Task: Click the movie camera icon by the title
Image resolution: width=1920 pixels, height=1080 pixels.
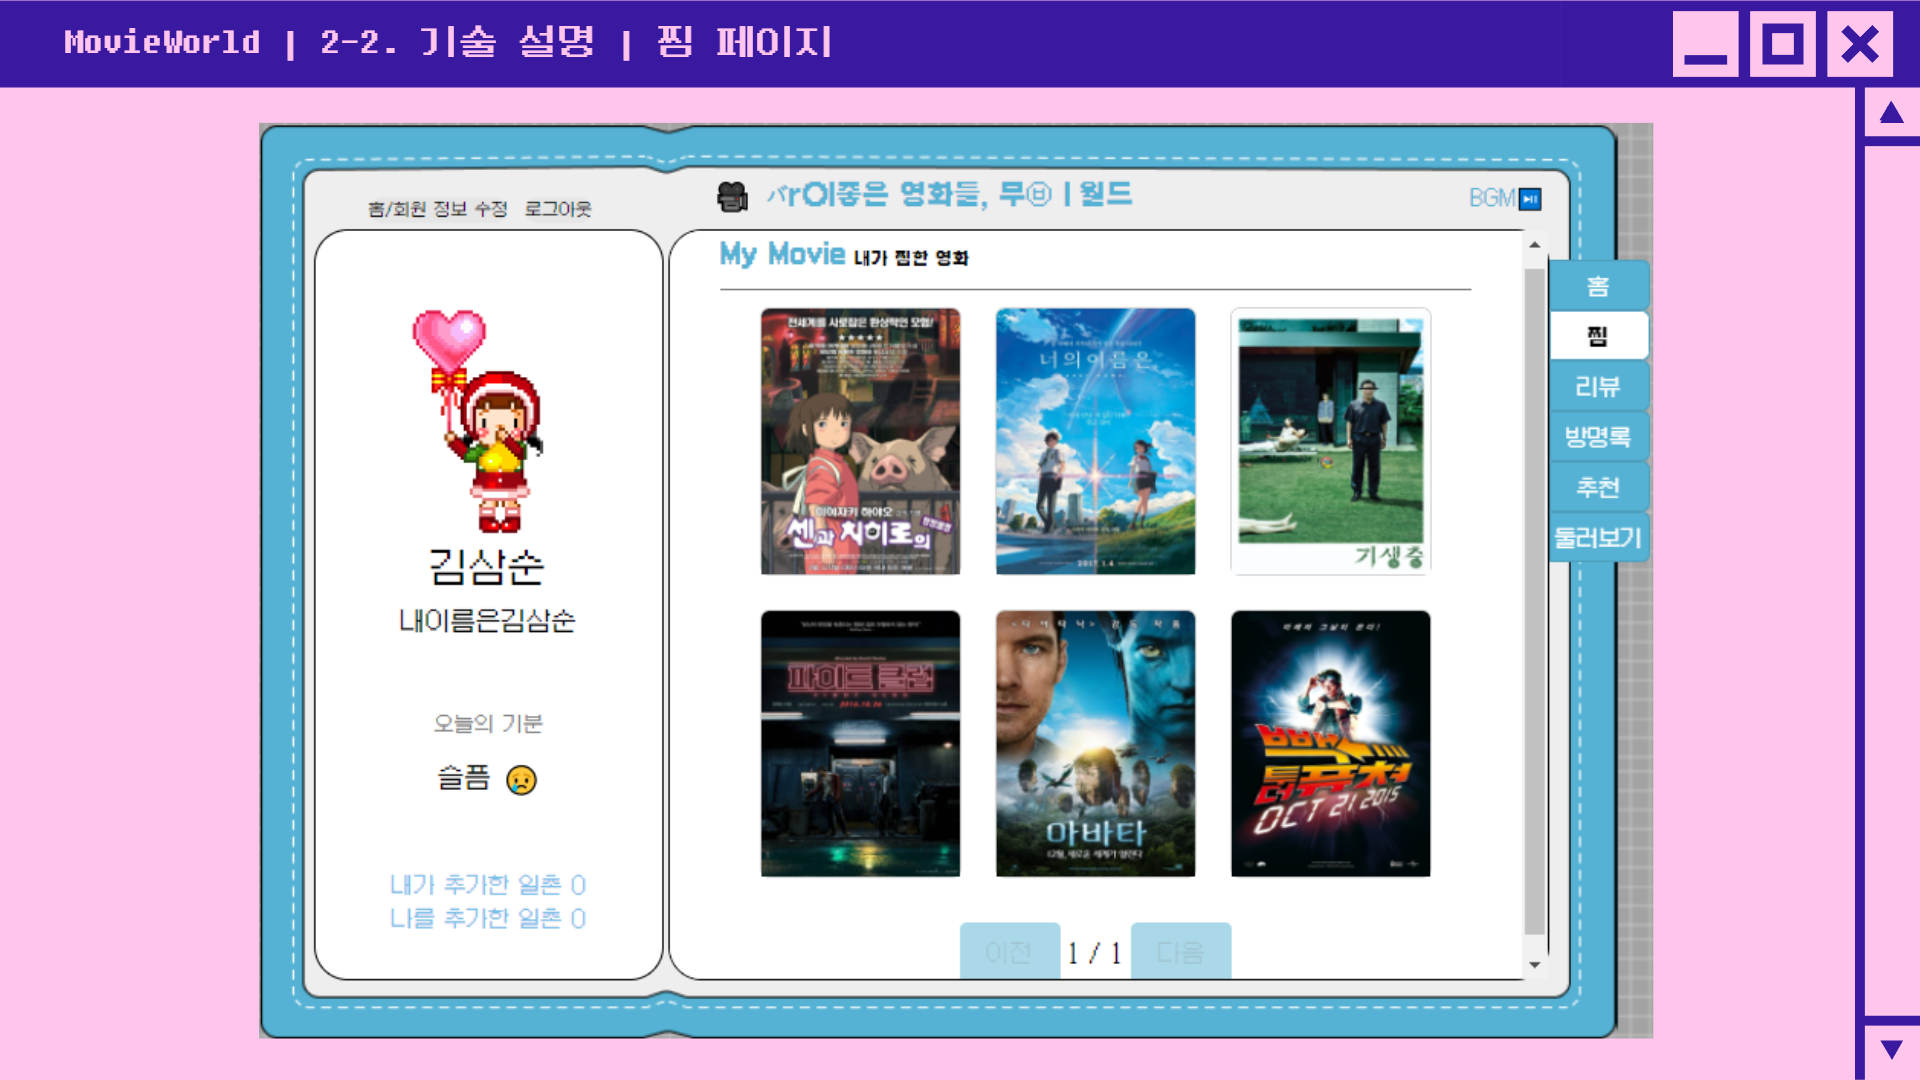Action: pos(733,197)
